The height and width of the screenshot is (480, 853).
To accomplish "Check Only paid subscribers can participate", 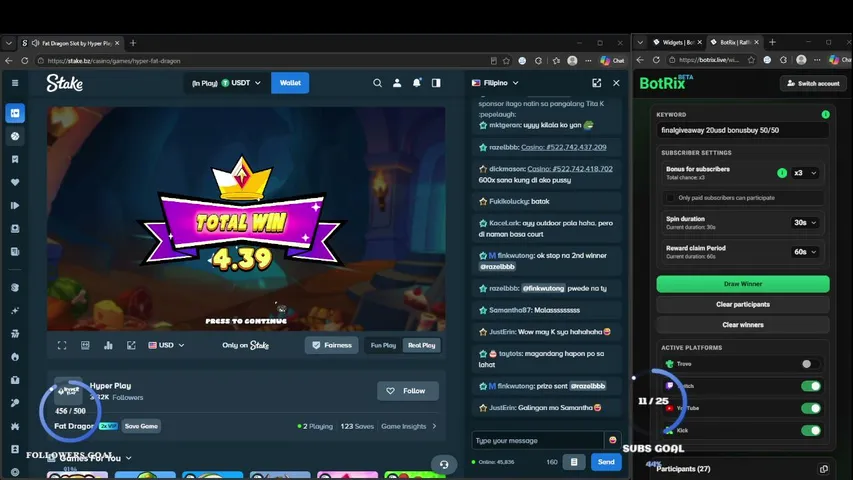I will (x=670, y=198).
